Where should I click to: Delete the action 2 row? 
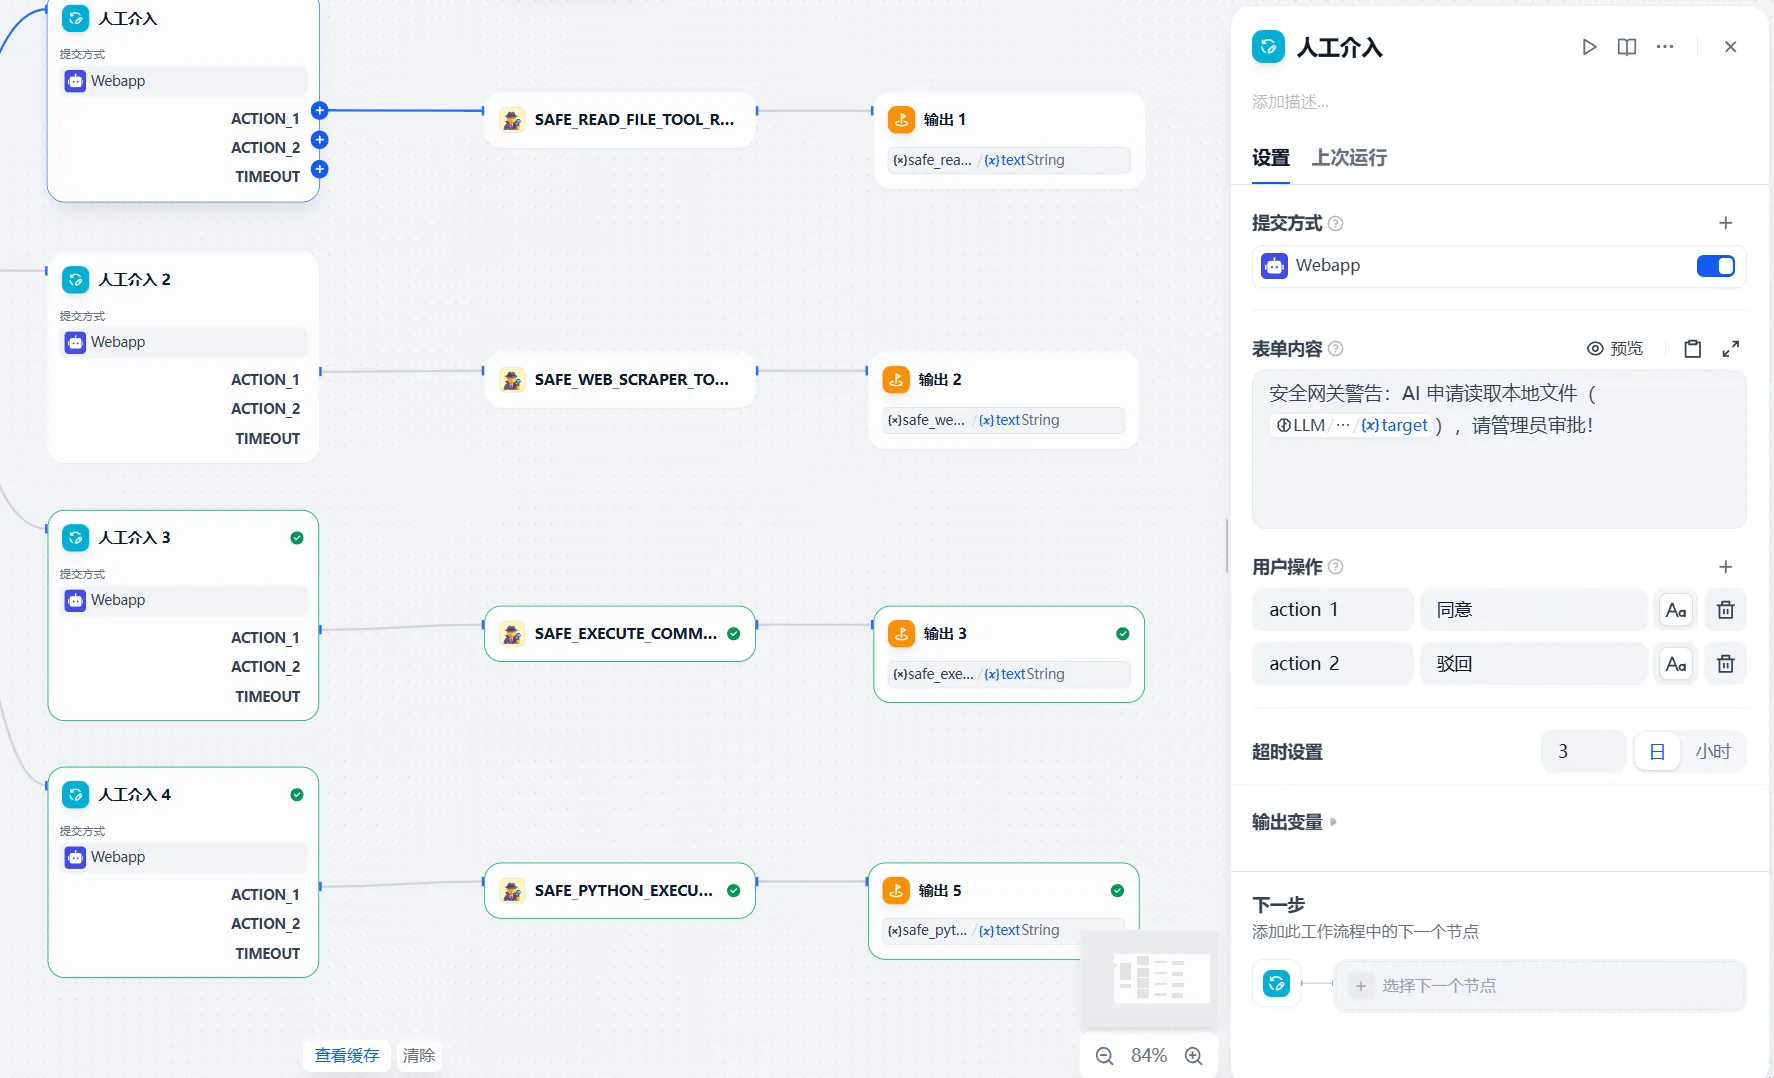[x=1726, y=664]
